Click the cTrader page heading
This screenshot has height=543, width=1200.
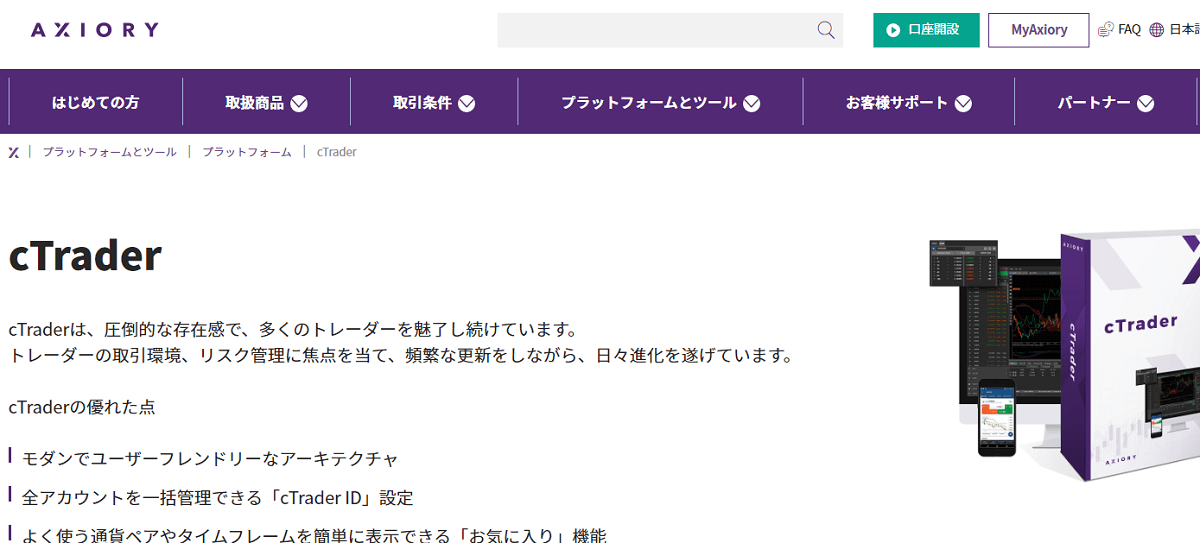85,255
